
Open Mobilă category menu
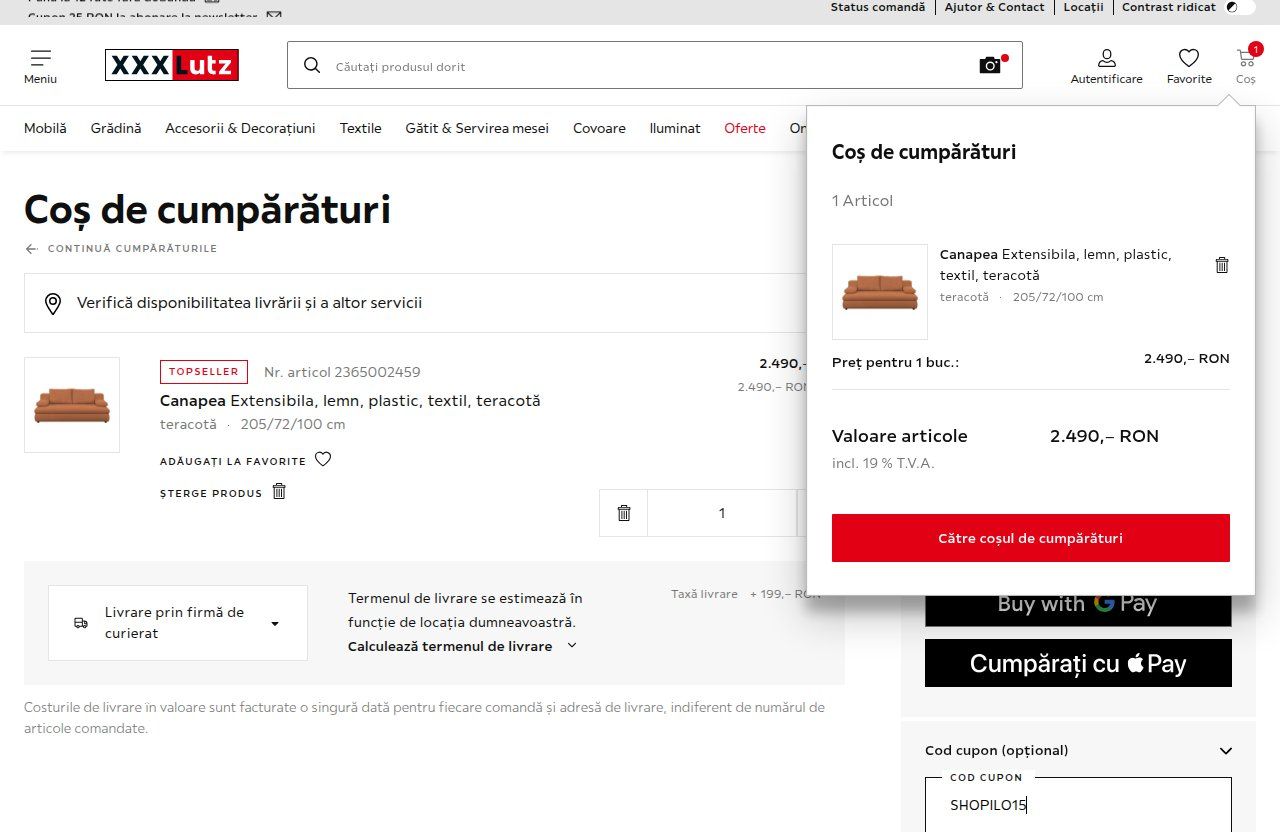(45, 128)
